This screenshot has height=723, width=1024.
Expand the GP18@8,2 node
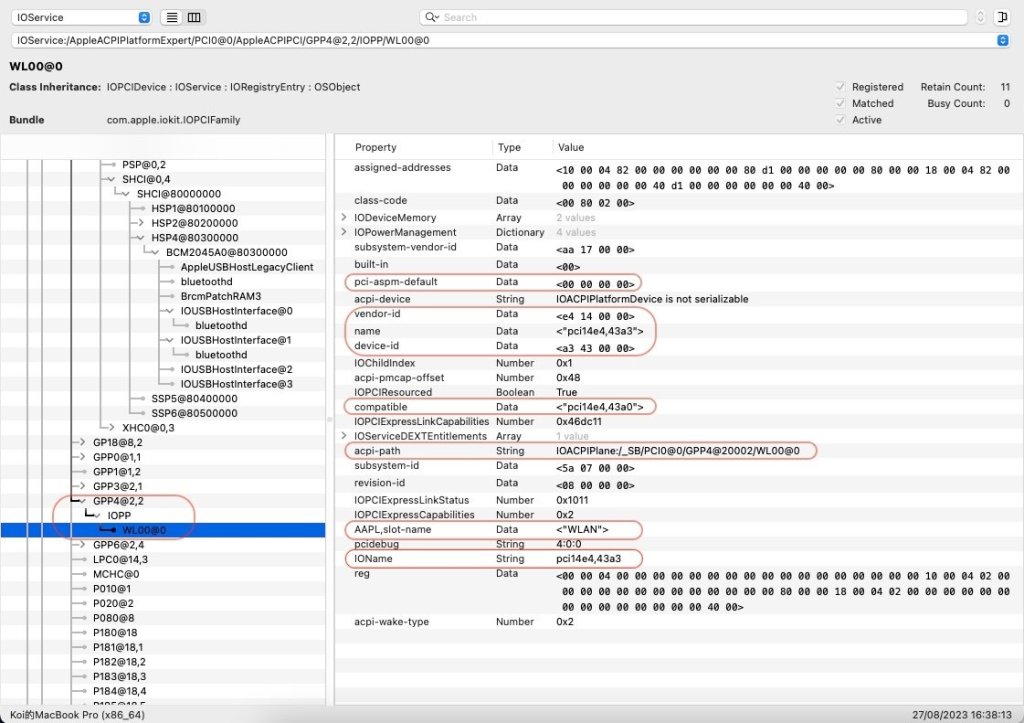(82, 442)
